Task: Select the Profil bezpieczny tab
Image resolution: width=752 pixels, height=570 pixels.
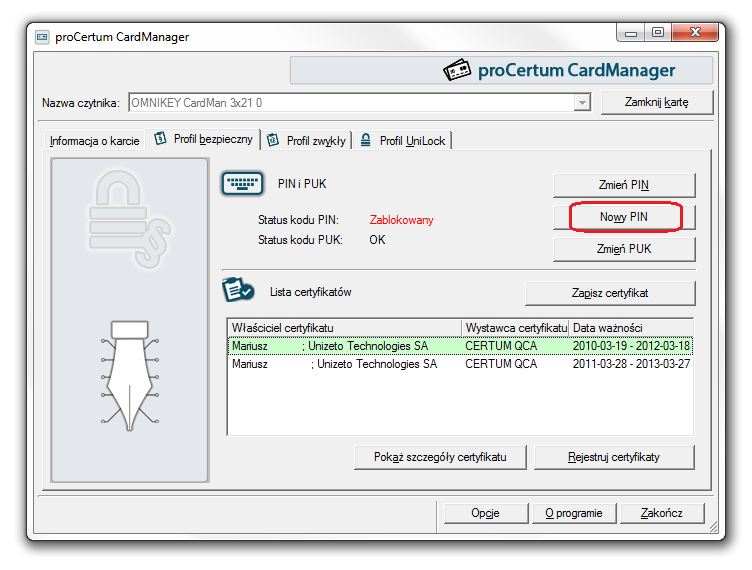Action: [203, 140]
